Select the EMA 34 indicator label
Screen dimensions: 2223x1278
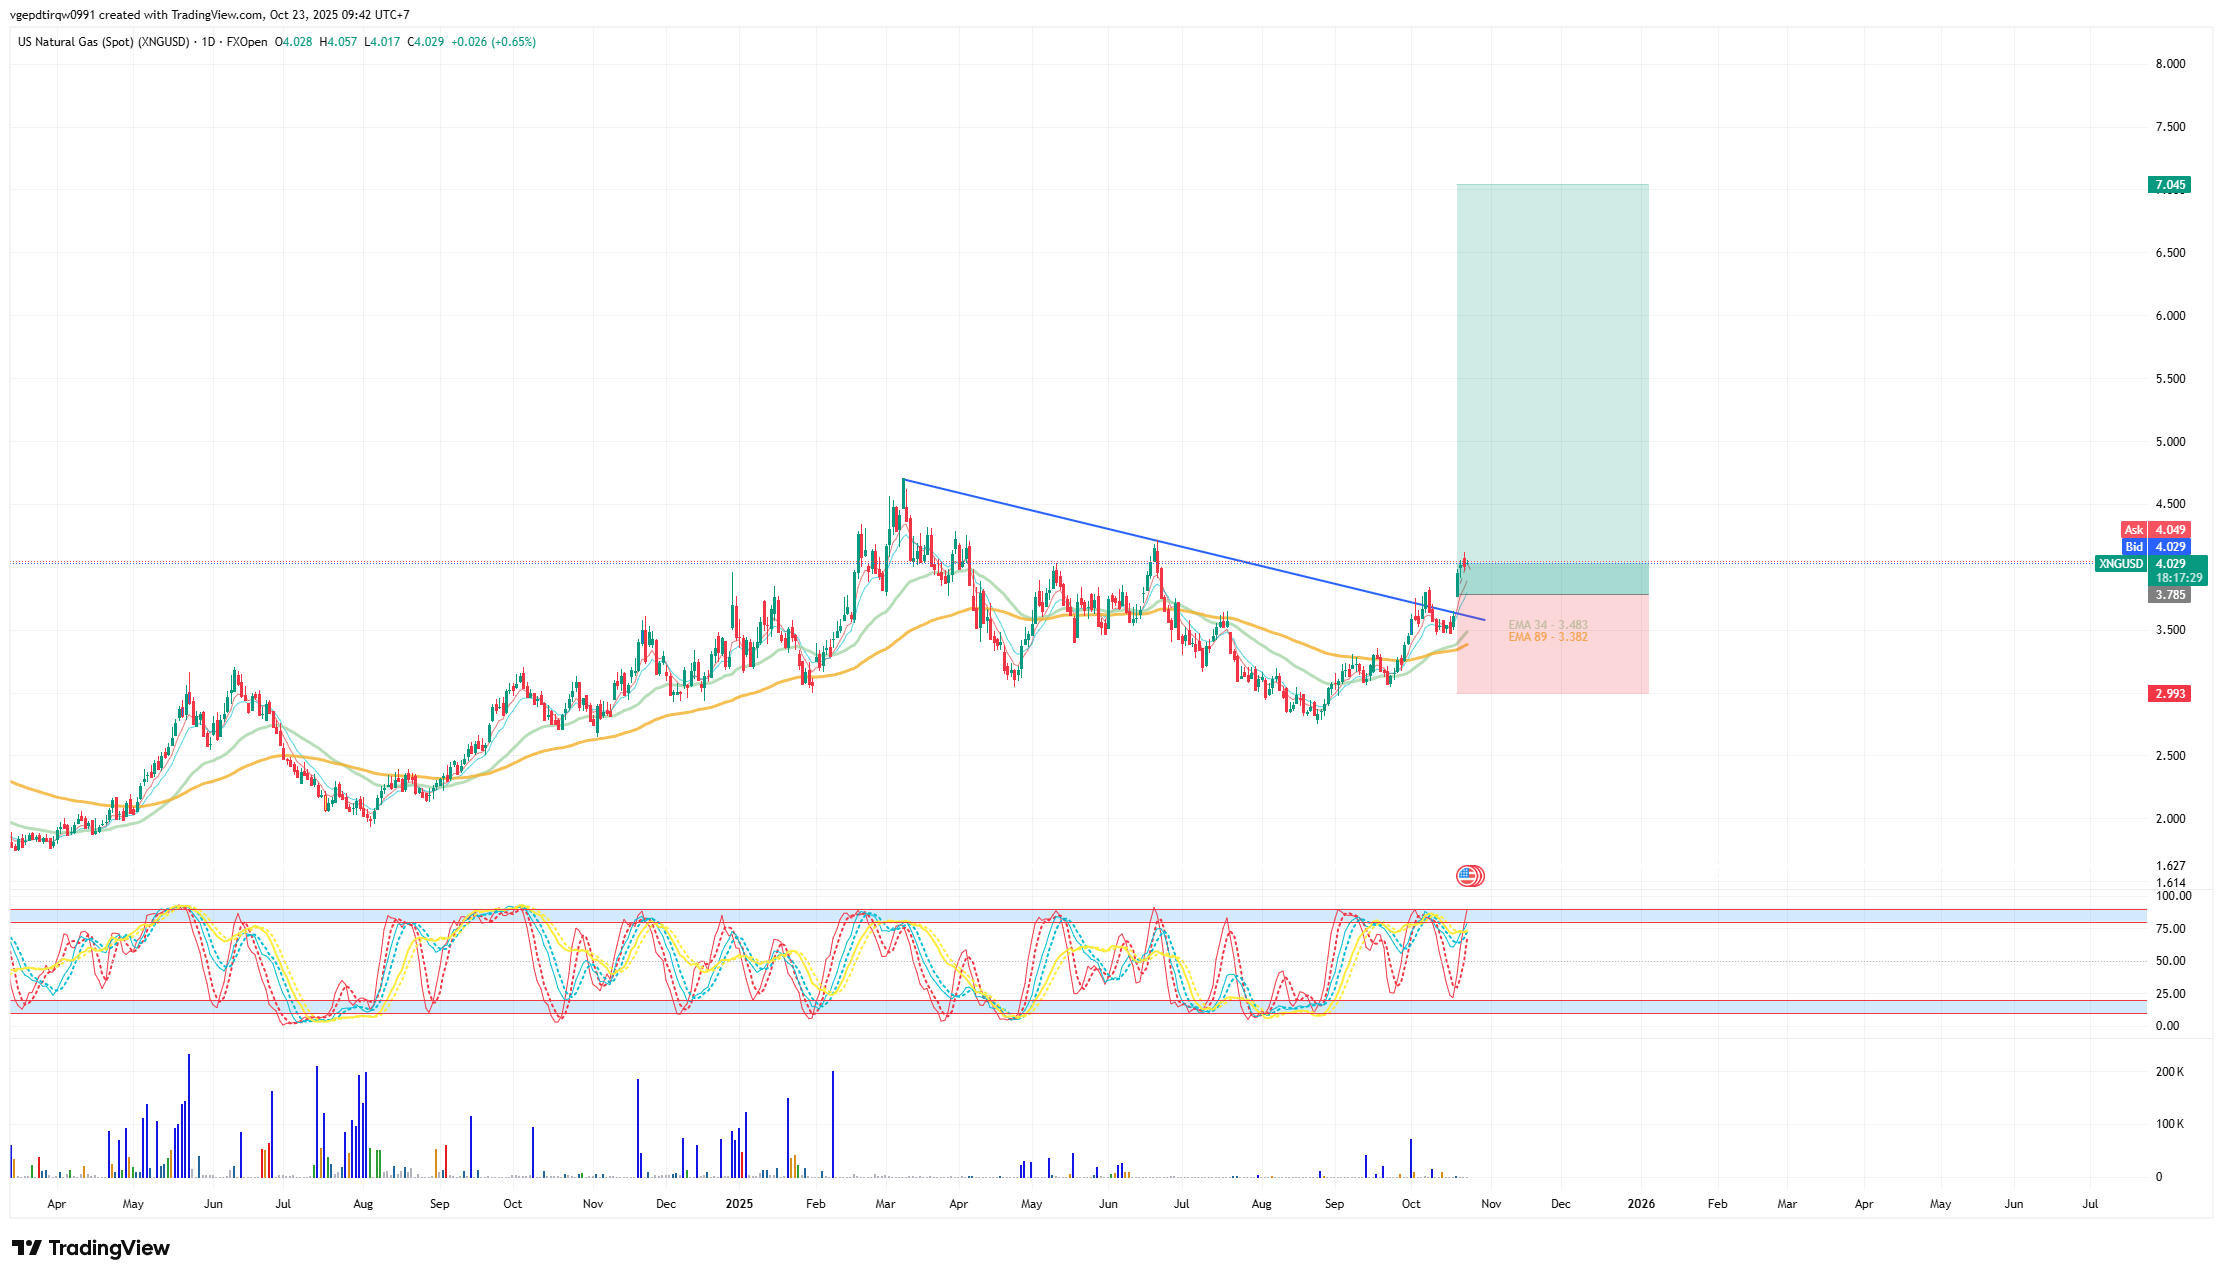(1547, 625)
